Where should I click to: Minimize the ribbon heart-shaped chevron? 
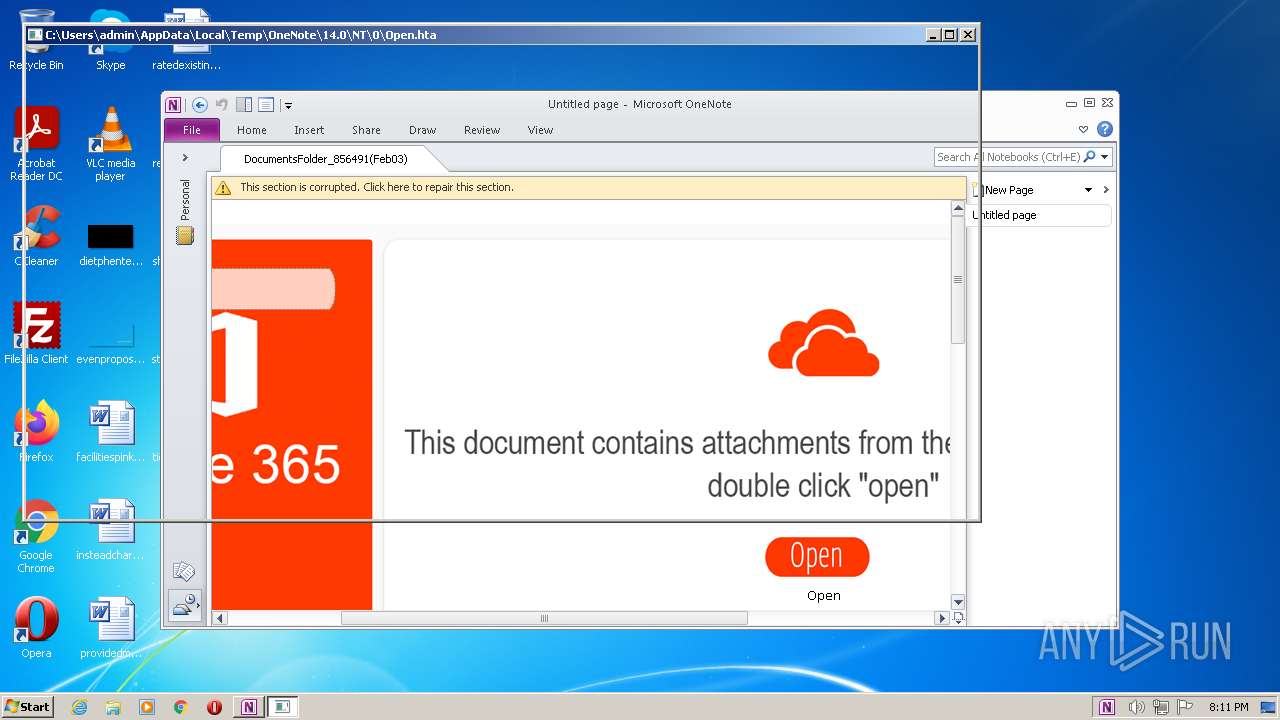tap(1083, 129)
